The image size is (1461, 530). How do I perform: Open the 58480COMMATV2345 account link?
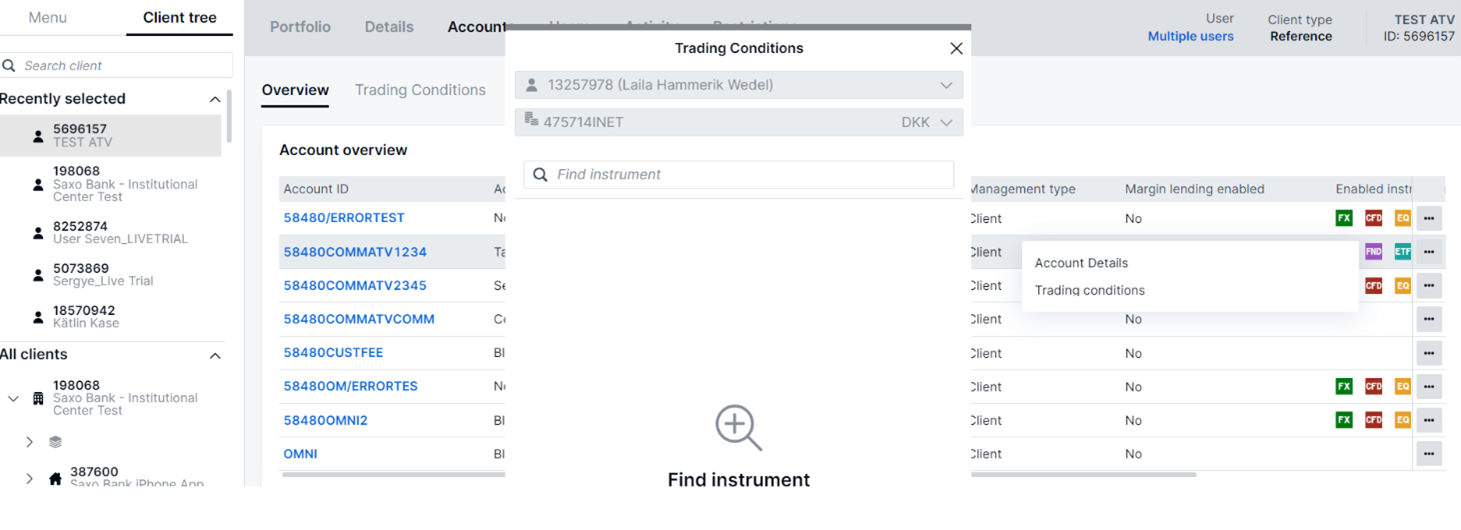click(x=355, y=285)
